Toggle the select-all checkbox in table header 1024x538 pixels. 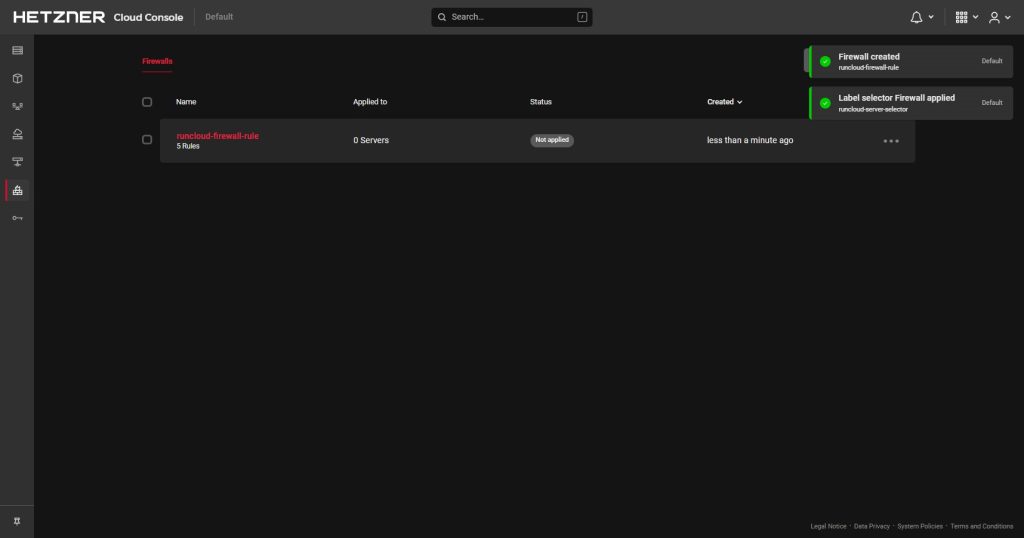pyautogui.click(x=147, y=102)
